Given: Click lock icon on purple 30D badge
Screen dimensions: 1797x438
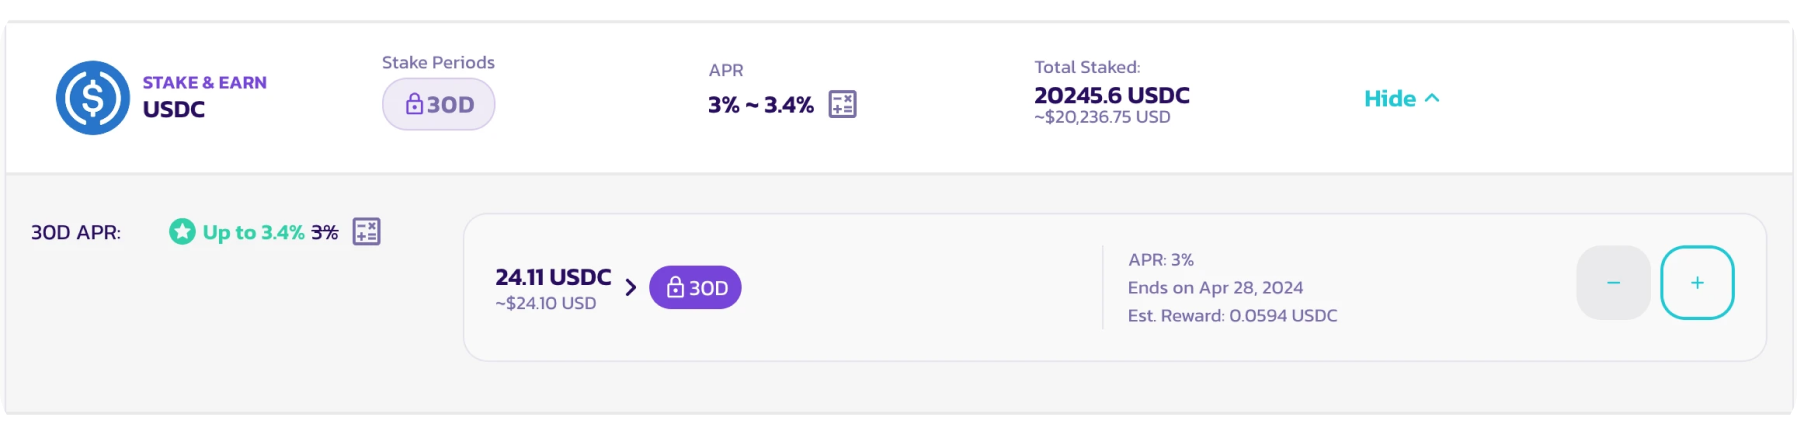Looking at the screenshot, I should (676, 288).
